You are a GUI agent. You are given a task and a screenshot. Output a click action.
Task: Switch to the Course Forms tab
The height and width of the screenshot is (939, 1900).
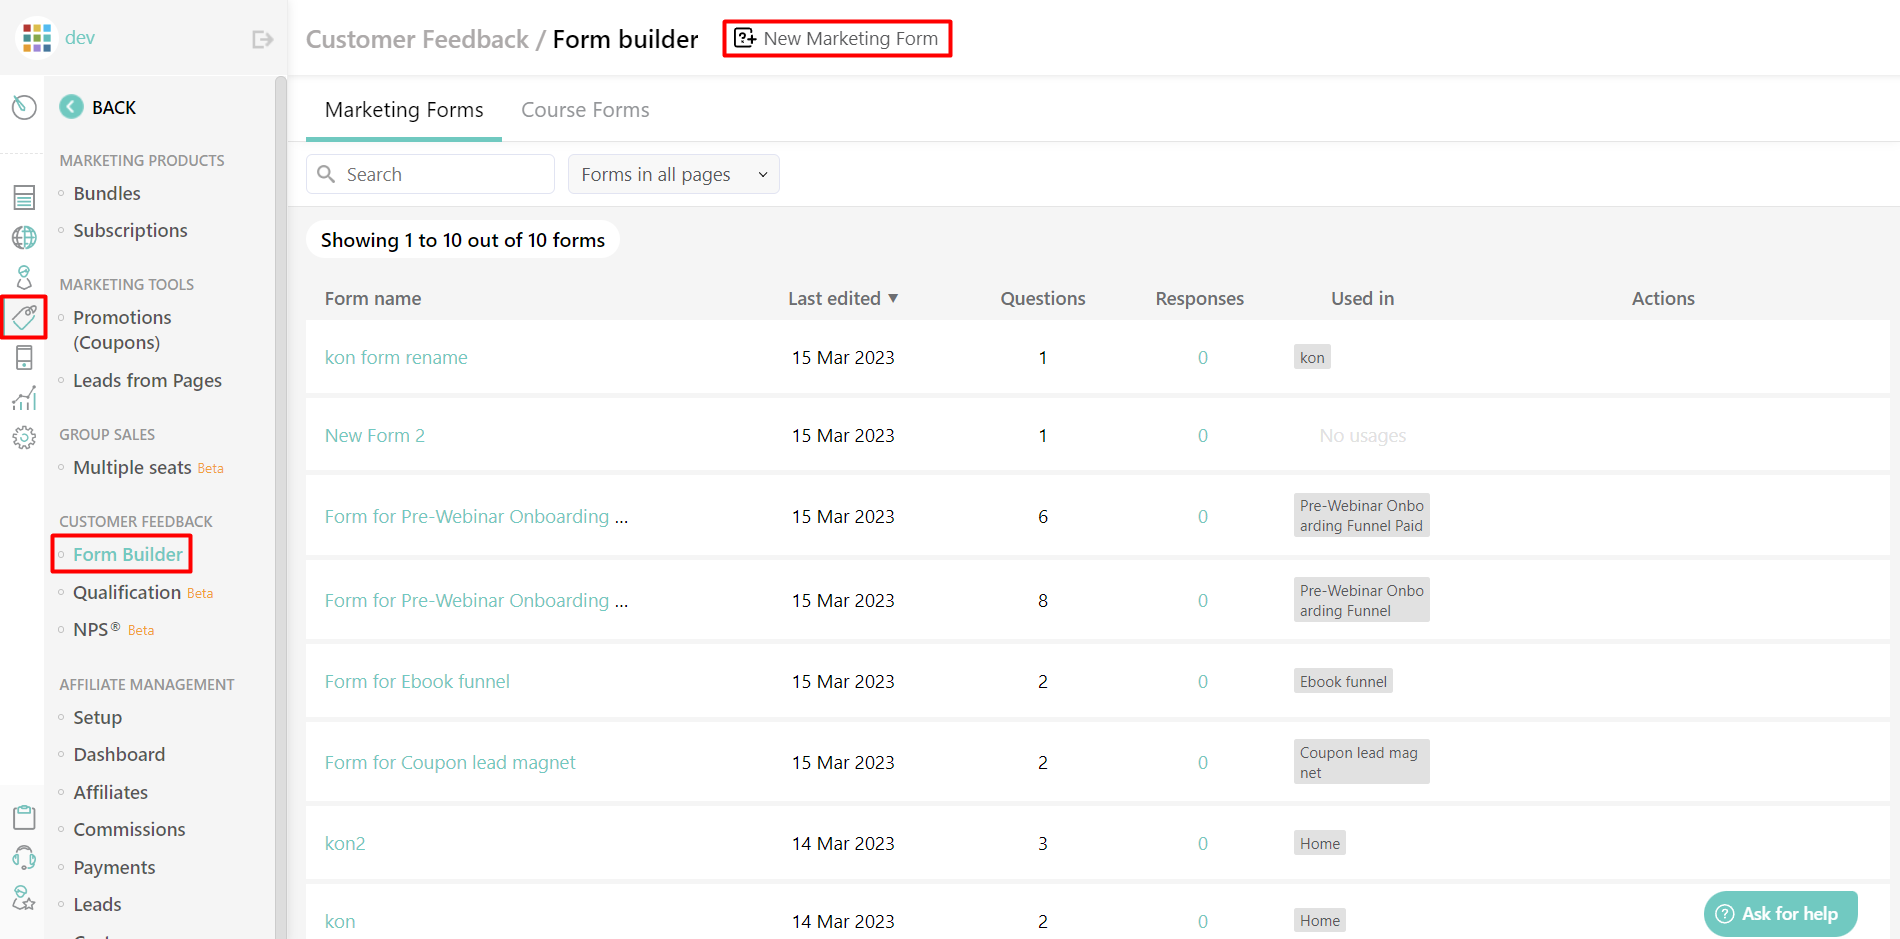(x=585, y=110)
